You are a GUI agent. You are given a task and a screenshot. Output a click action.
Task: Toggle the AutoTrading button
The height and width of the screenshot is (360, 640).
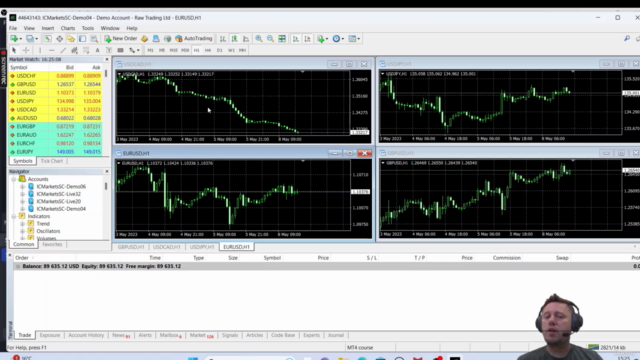(x=194, y=39)
